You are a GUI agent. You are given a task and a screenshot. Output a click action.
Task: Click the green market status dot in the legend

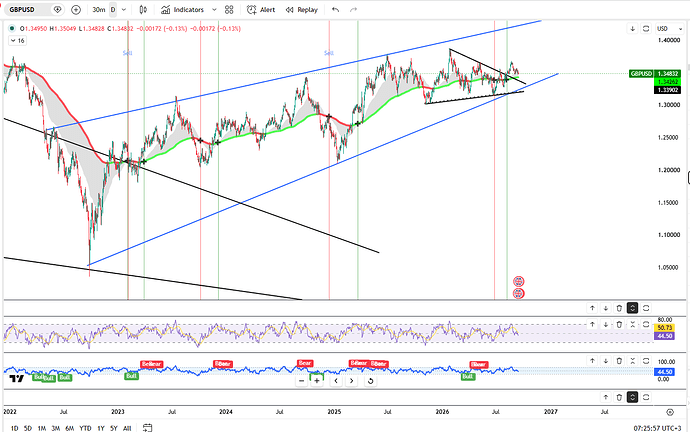point(12,29)
